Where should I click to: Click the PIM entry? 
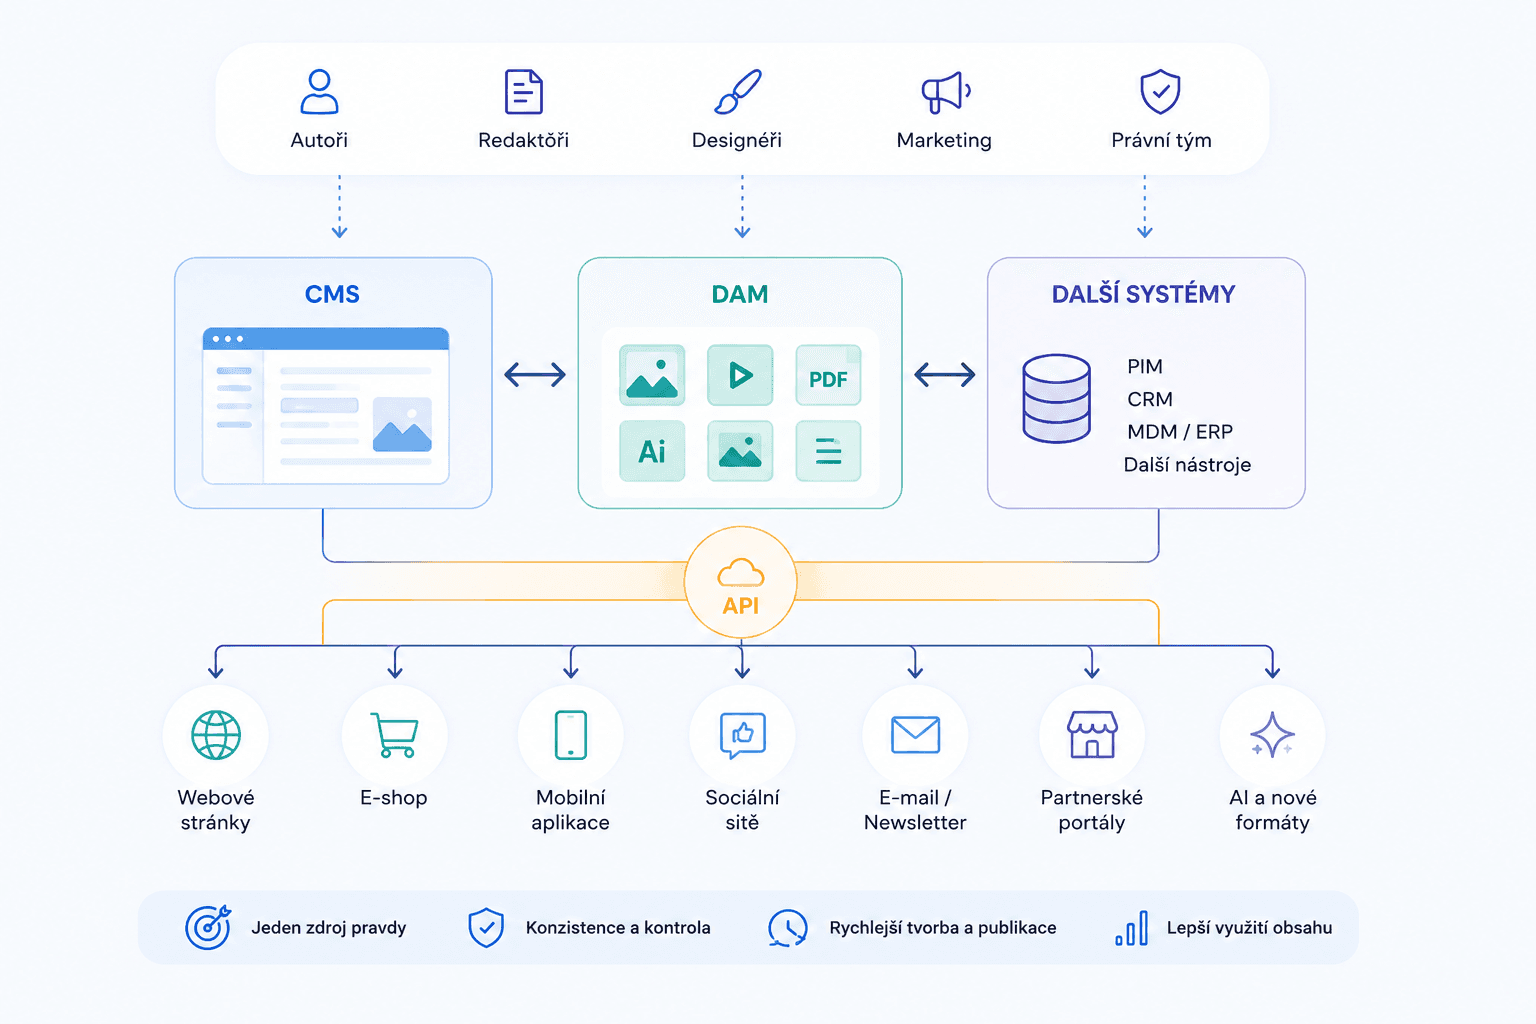coord(1145,366)
